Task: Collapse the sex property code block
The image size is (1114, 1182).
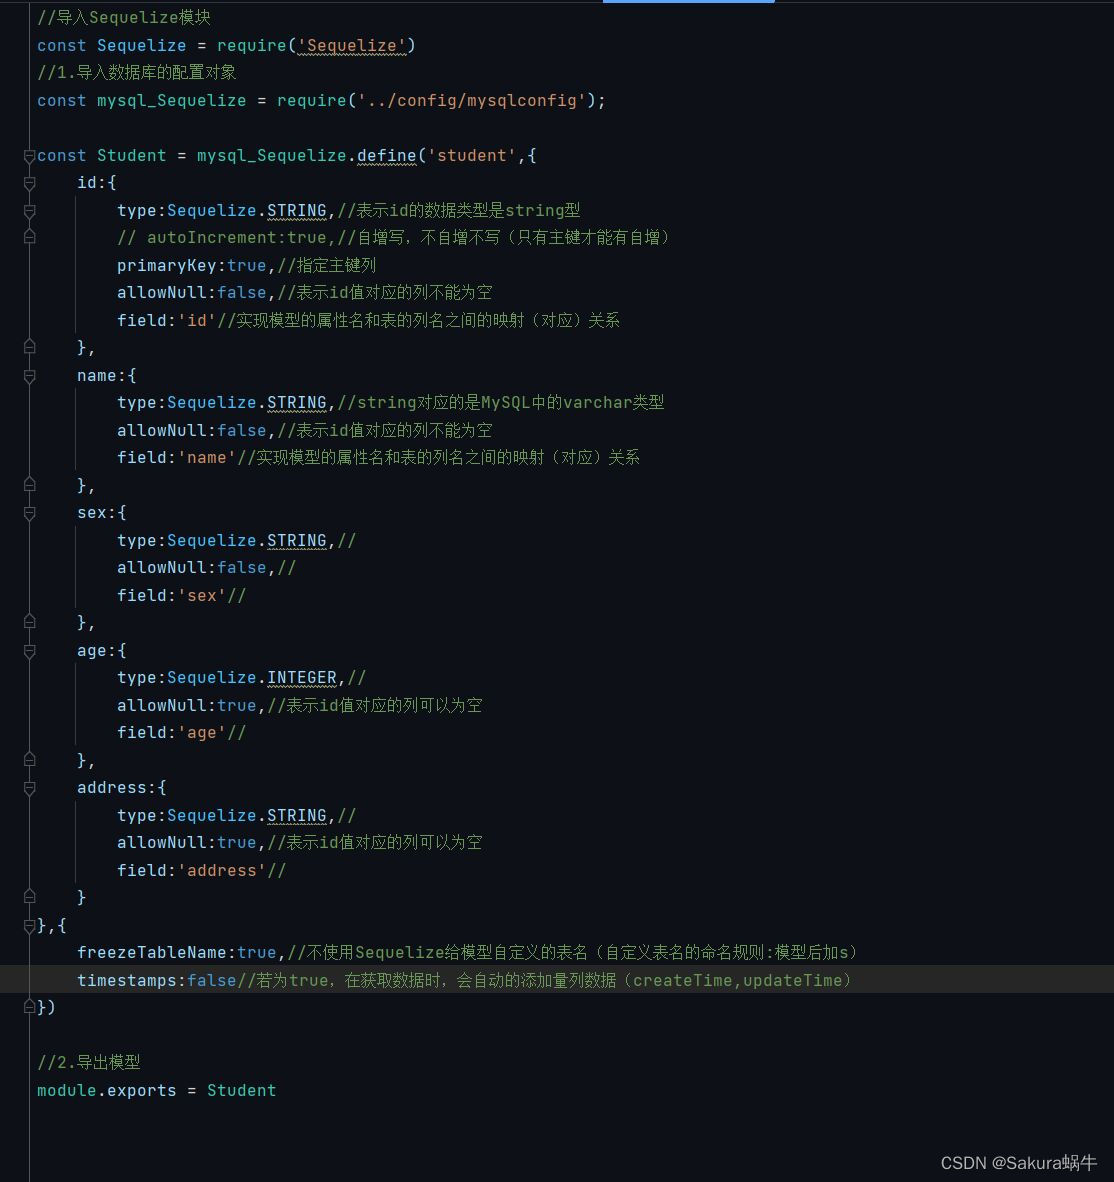Action: click(x=29, y=512)
